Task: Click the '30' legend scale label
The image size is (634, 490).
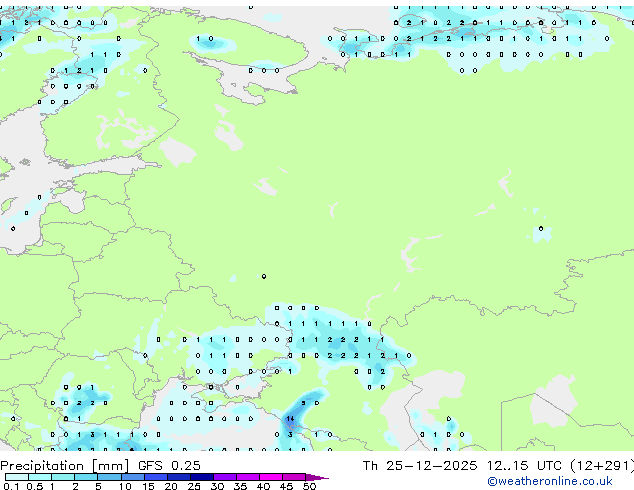Action: click(217, 486)
